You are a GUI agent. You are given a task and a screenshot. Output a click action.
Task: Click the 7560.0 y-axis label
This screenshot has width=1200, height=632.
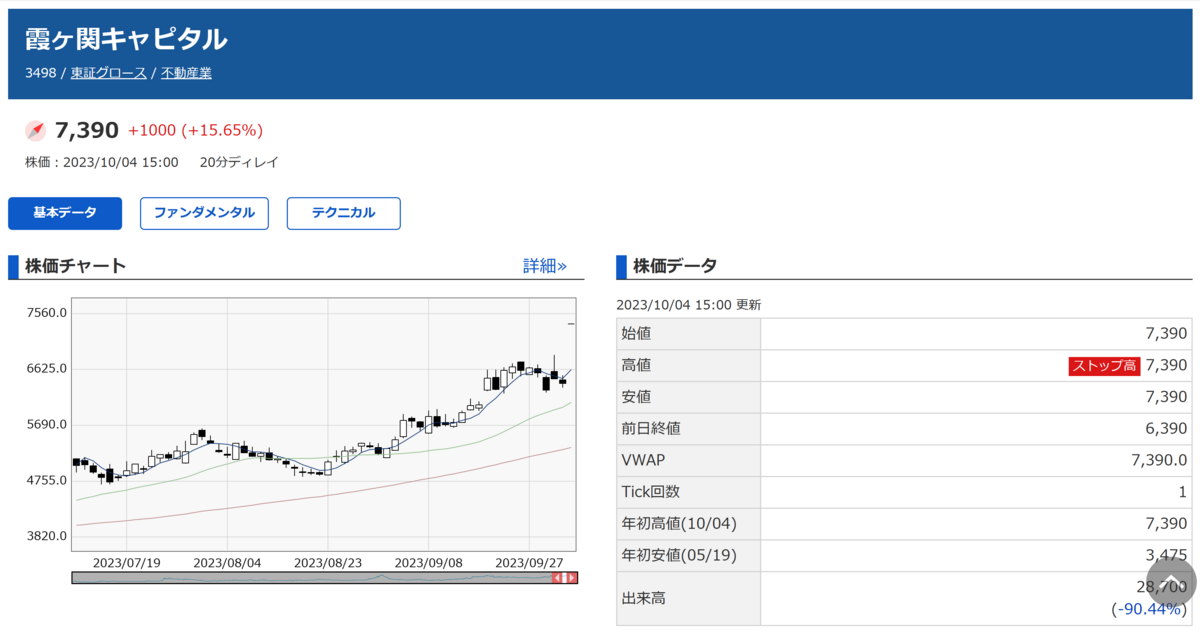47,312
